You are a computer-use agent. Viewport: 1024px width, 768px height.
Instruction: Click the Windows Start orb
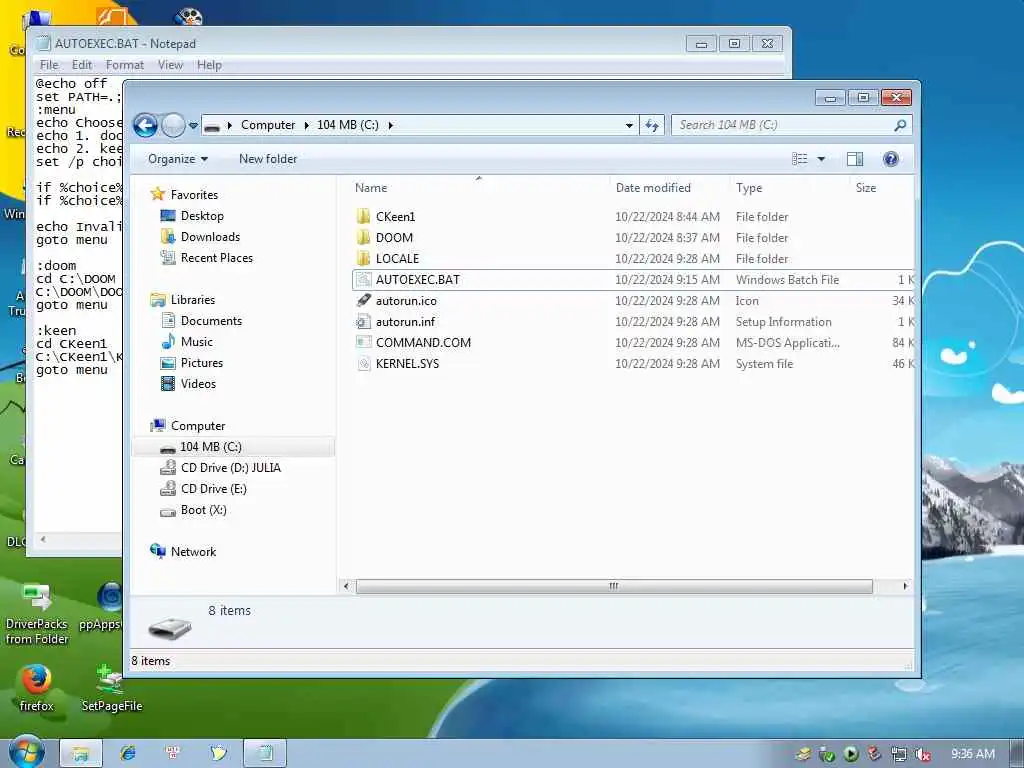26,753
